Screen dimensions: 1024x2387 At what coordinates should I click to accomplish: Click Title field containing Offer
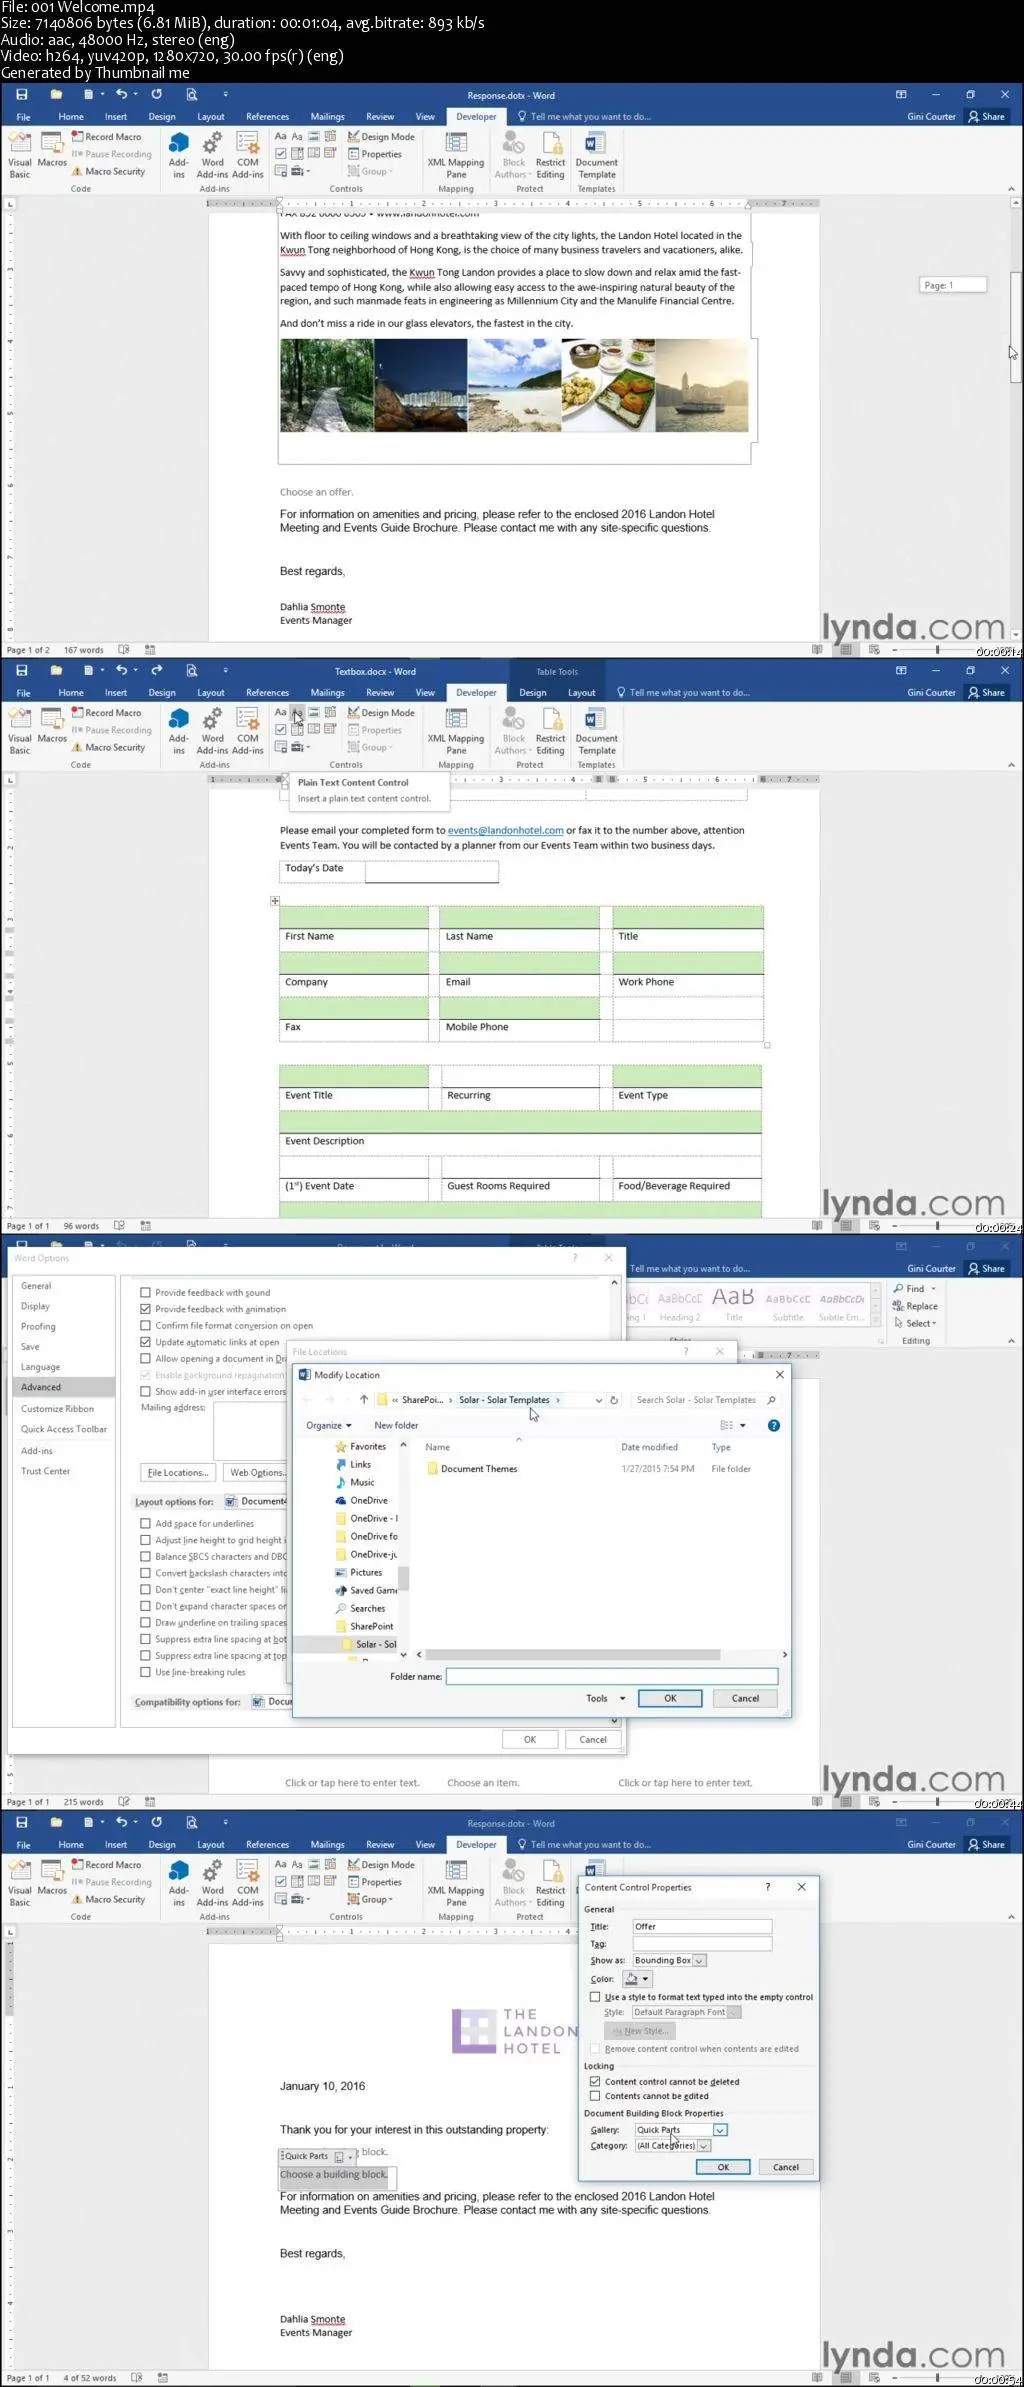click(702, 1926)
